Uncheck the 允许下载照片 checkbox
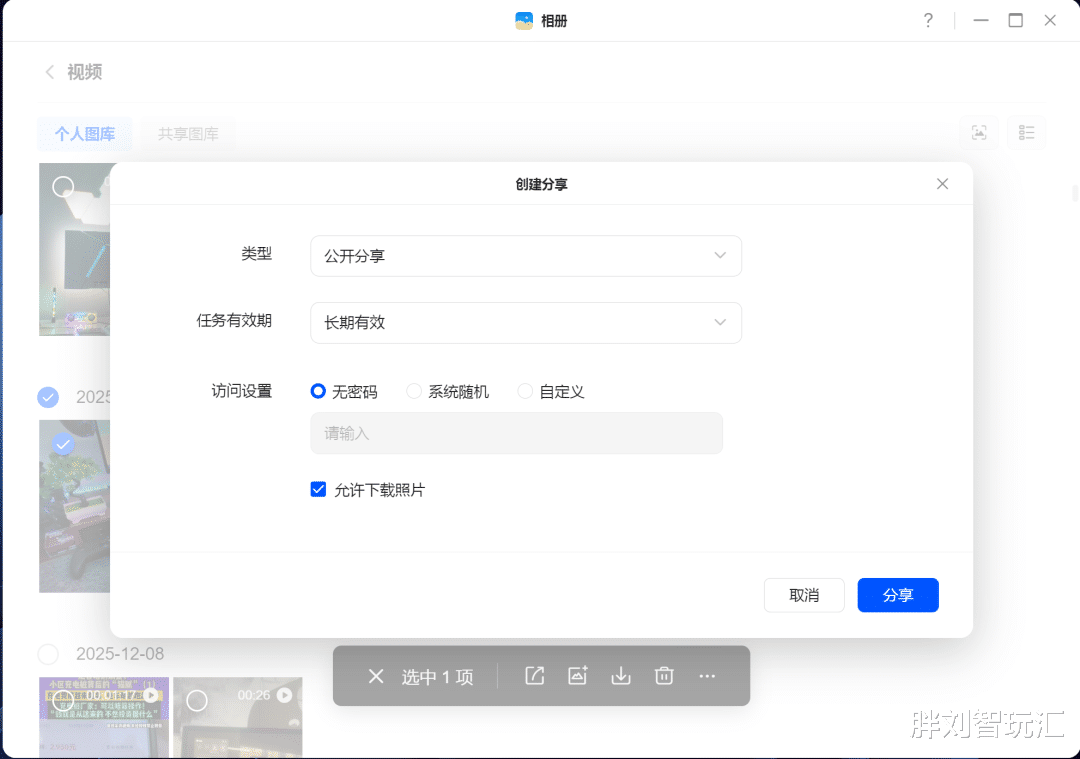The width and height of the screenshot is (1080, 759). (318, 490)
